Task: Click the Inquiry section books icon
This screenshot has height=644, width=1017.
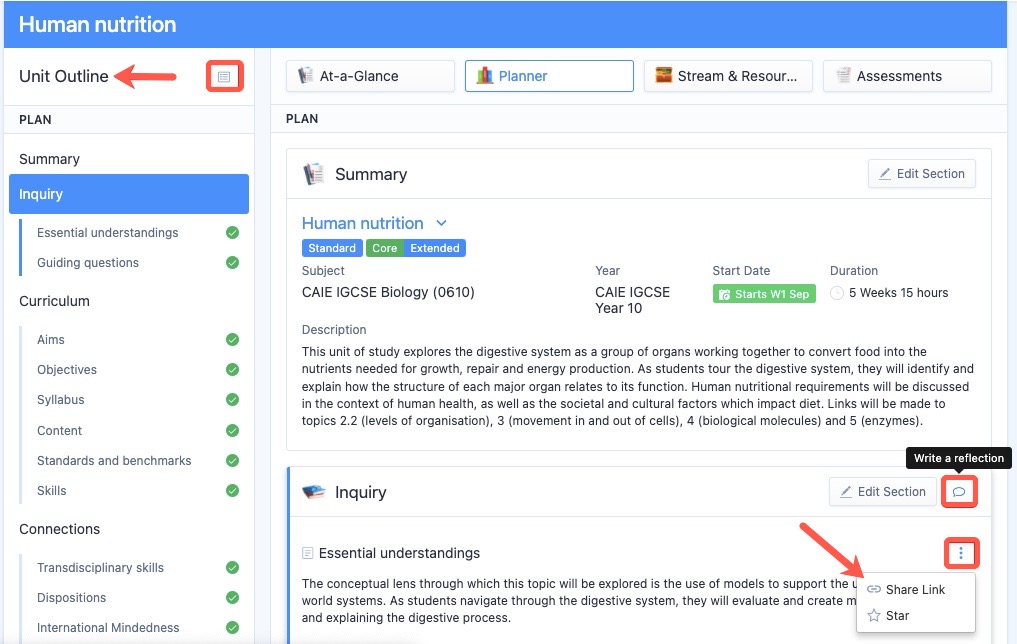Action: click(x=314, y=492)
